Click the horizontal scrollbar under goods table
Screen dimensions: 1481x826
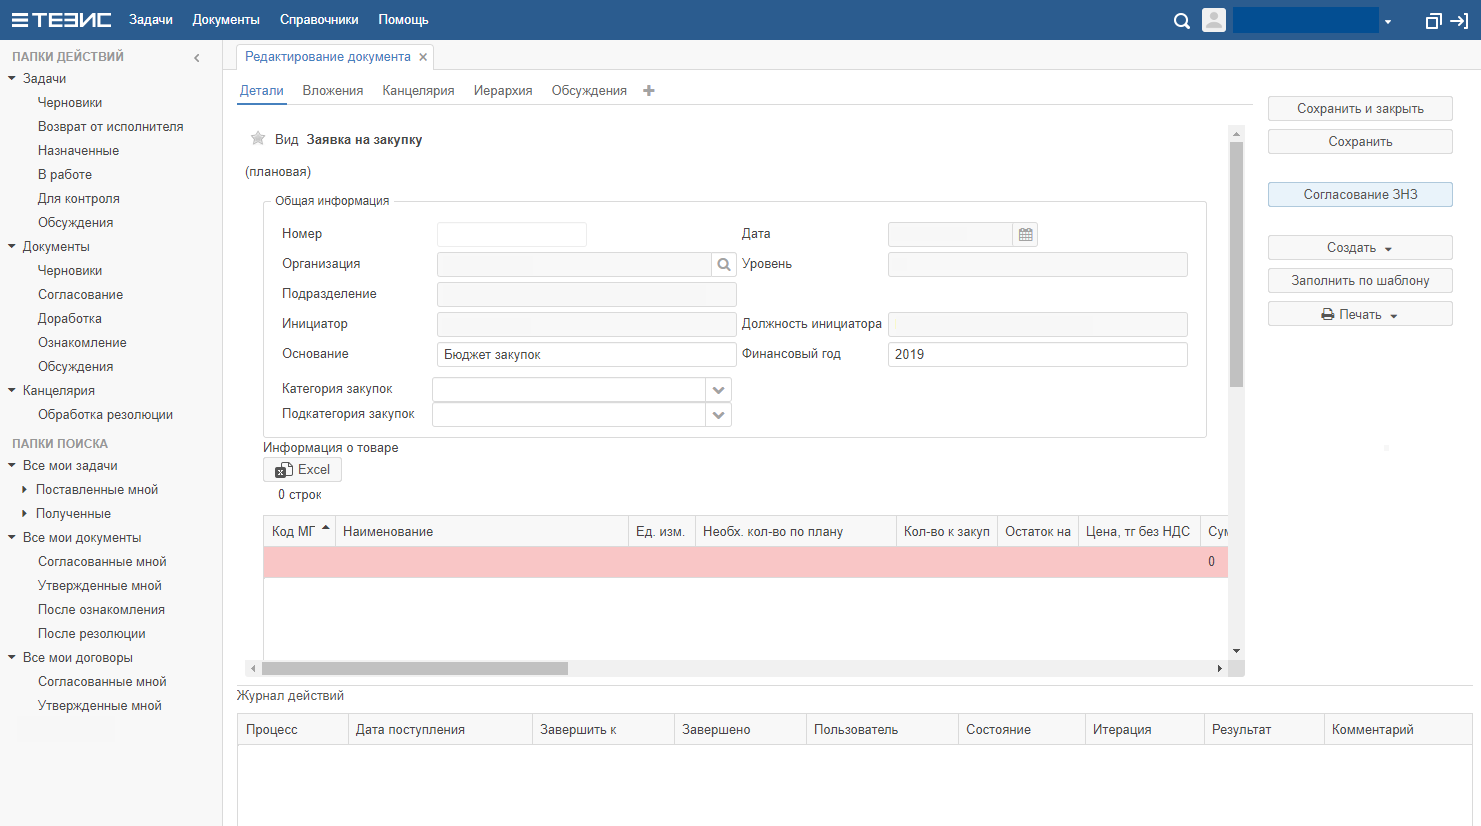415,668
